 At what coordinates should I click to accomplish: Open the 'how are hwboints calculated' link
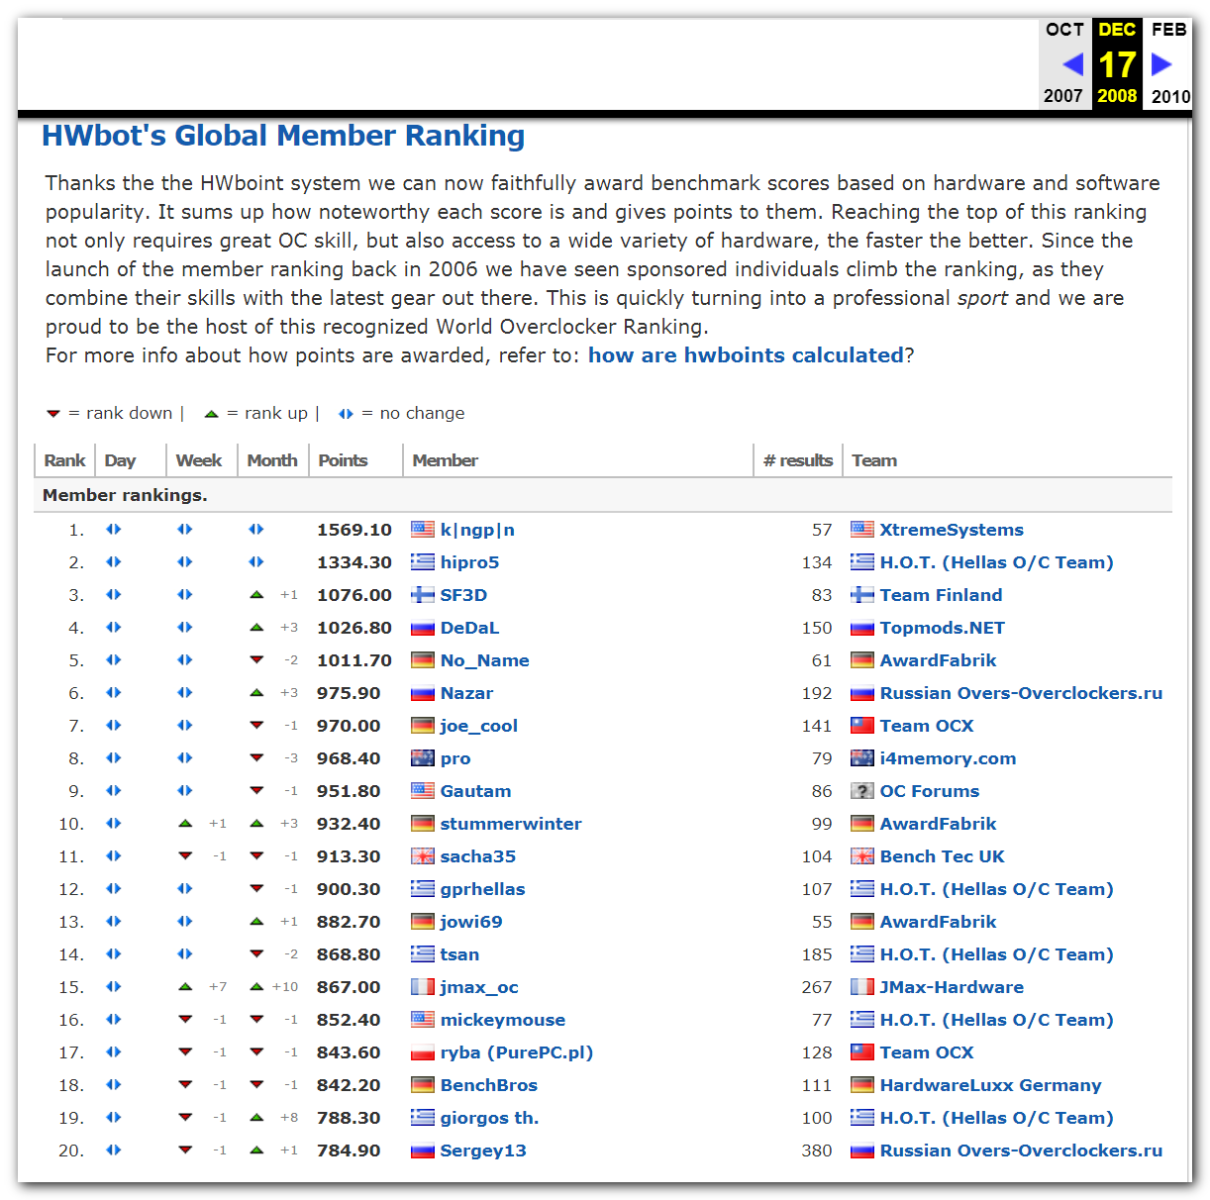(745, 356)
